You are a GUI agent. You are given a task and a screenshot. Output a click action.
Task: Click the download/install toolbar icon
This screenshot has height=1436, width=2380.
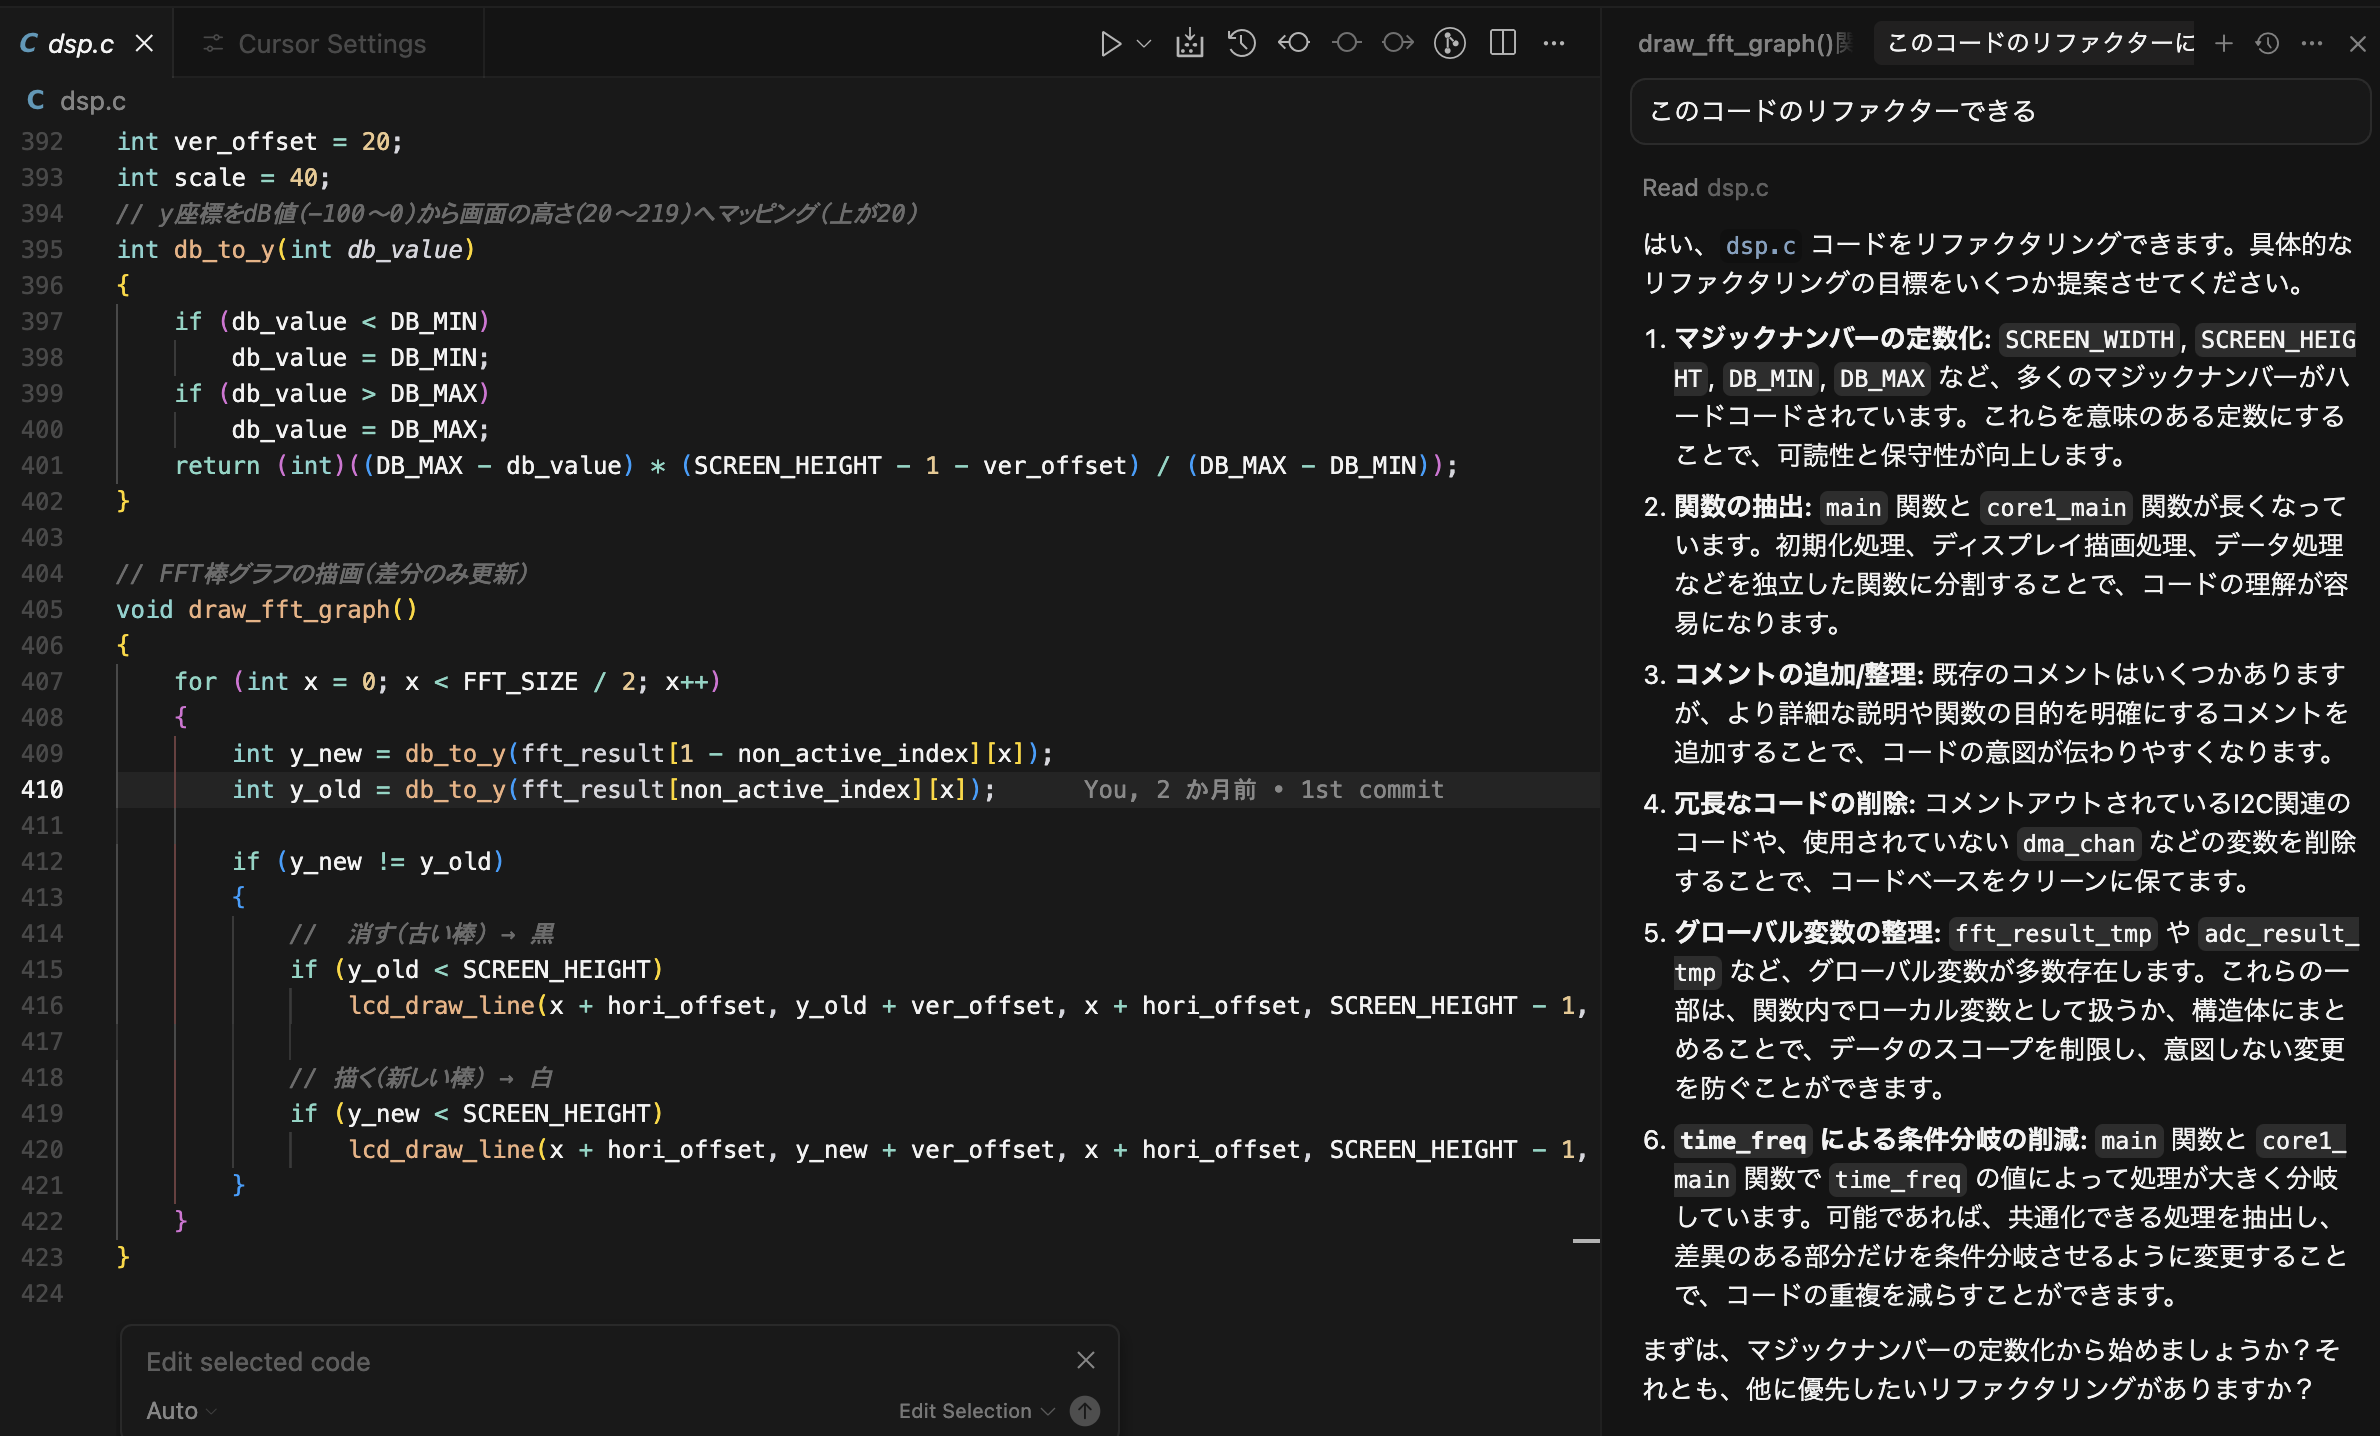1190,43
